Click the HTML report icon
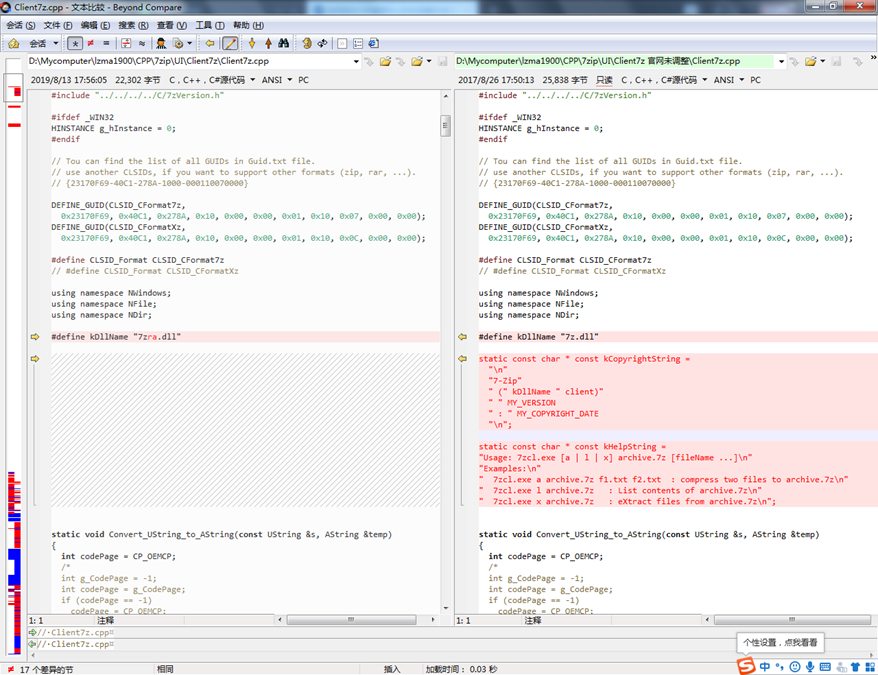This screenshot has width=878, height=675. [x=374, y=43]
